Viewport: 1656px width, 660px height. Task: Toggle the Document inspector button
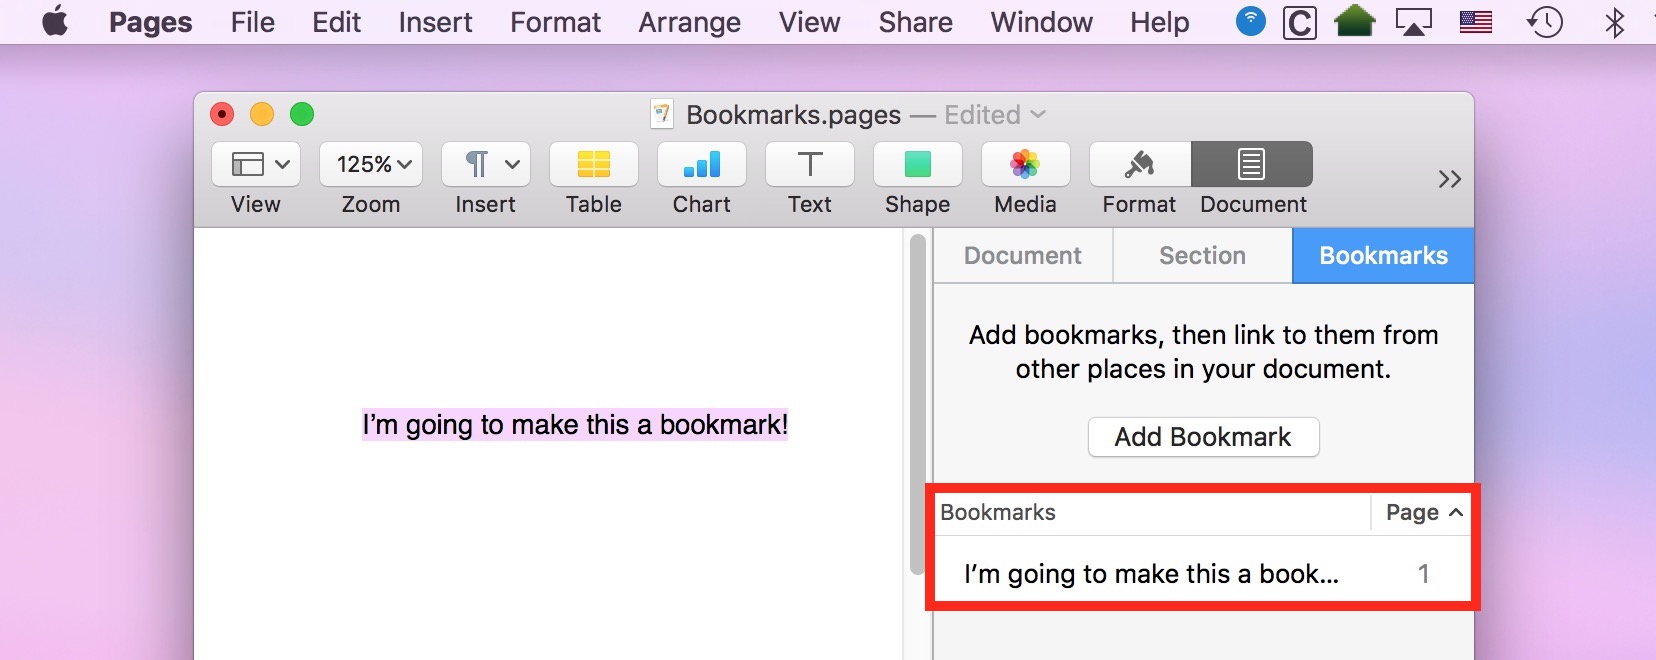coord(1252,164)
